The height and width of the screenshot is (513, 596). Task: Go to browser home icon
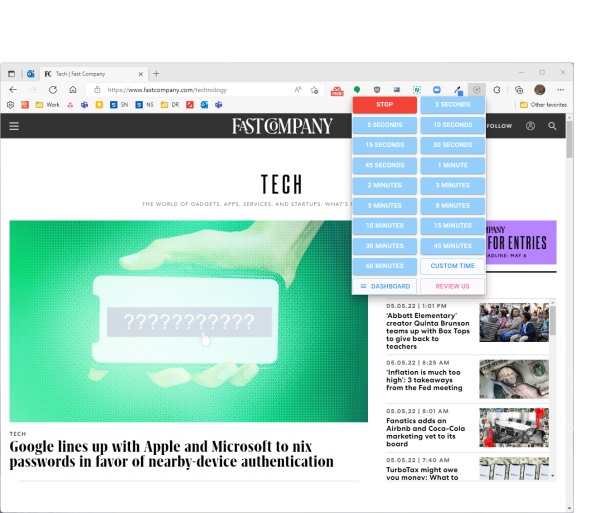73,90
